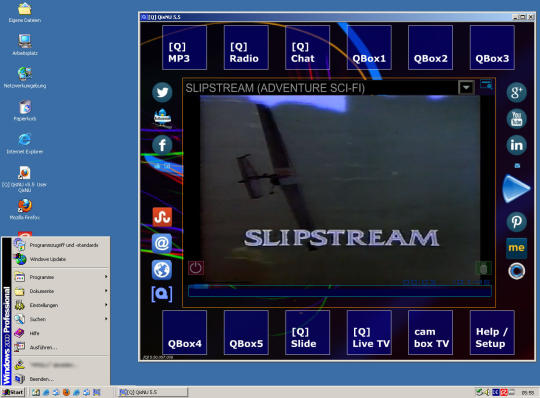Open Mozilla Firefox desktop icon
The width and height of the screenshot is (540, 398).
(25, 209)
